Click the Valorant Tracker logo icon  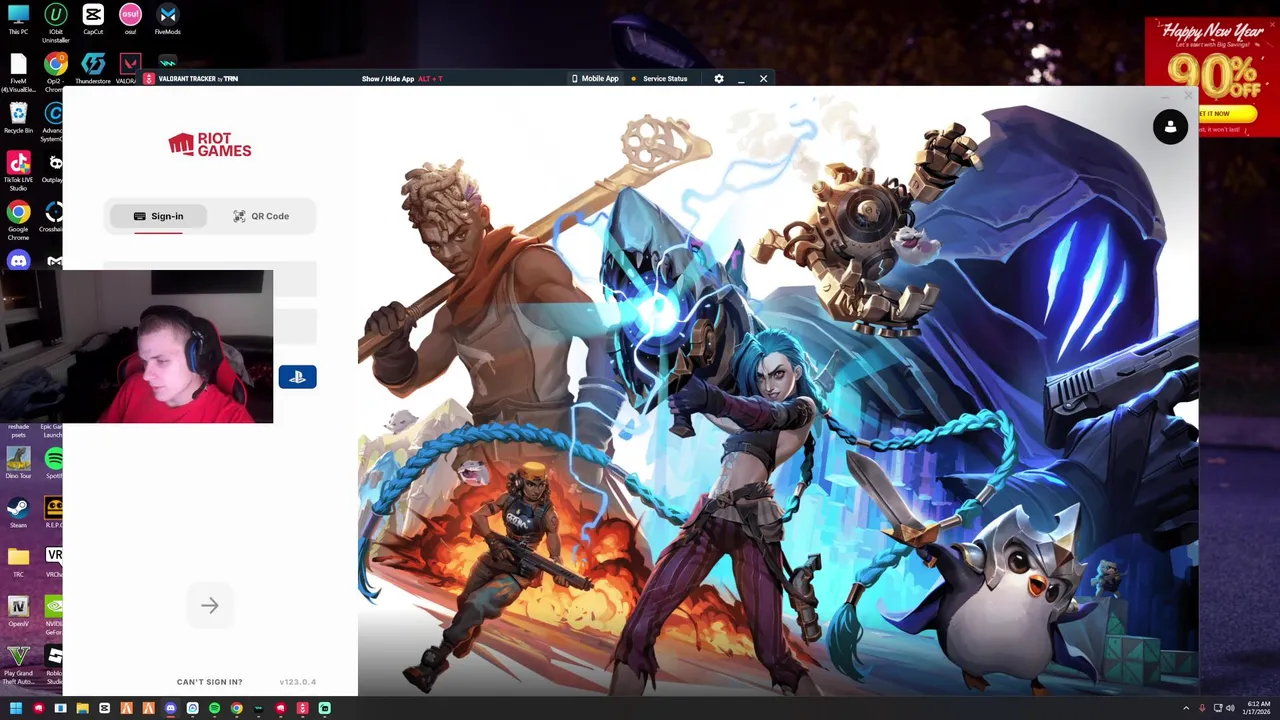coord(149,79)
